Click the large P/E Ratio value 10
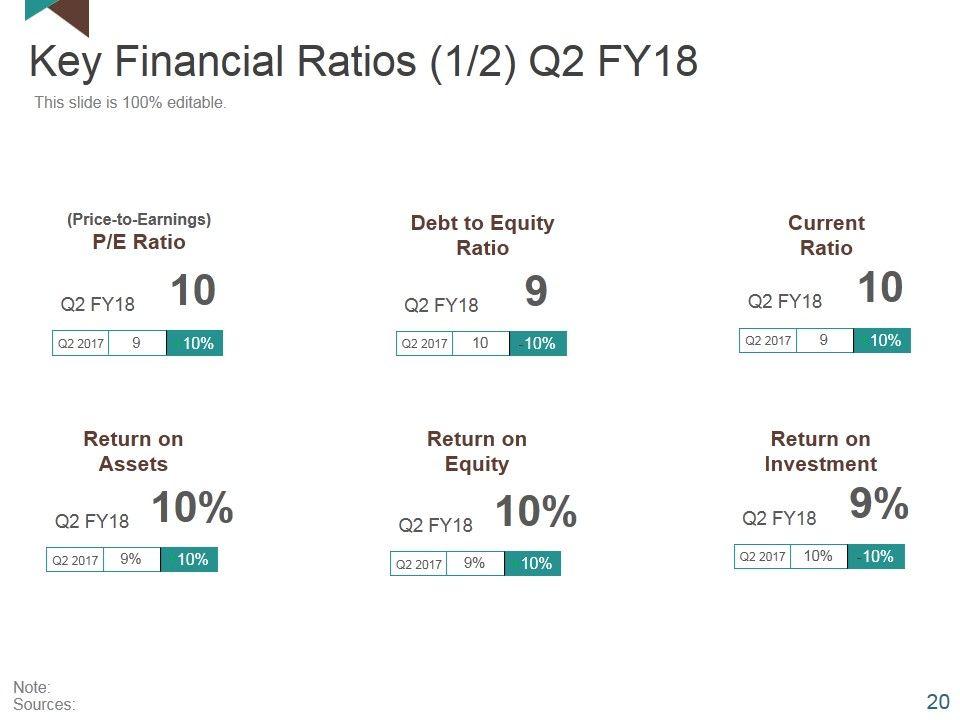The height and width of the screenshot is (720, 960). [x=193, y=291]
